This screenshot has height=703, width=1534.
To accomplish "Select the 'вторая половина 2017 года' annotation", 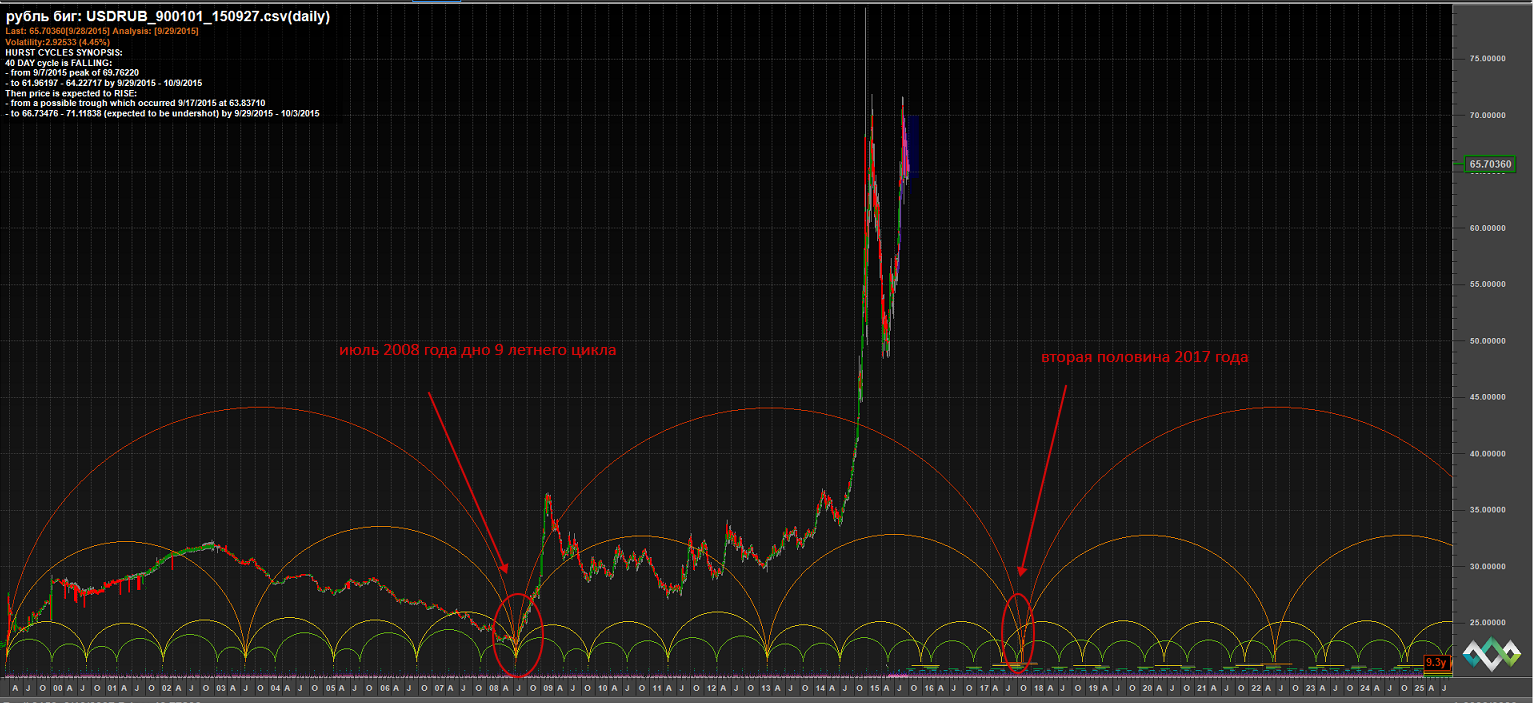I will click(x=1144, y=357).
